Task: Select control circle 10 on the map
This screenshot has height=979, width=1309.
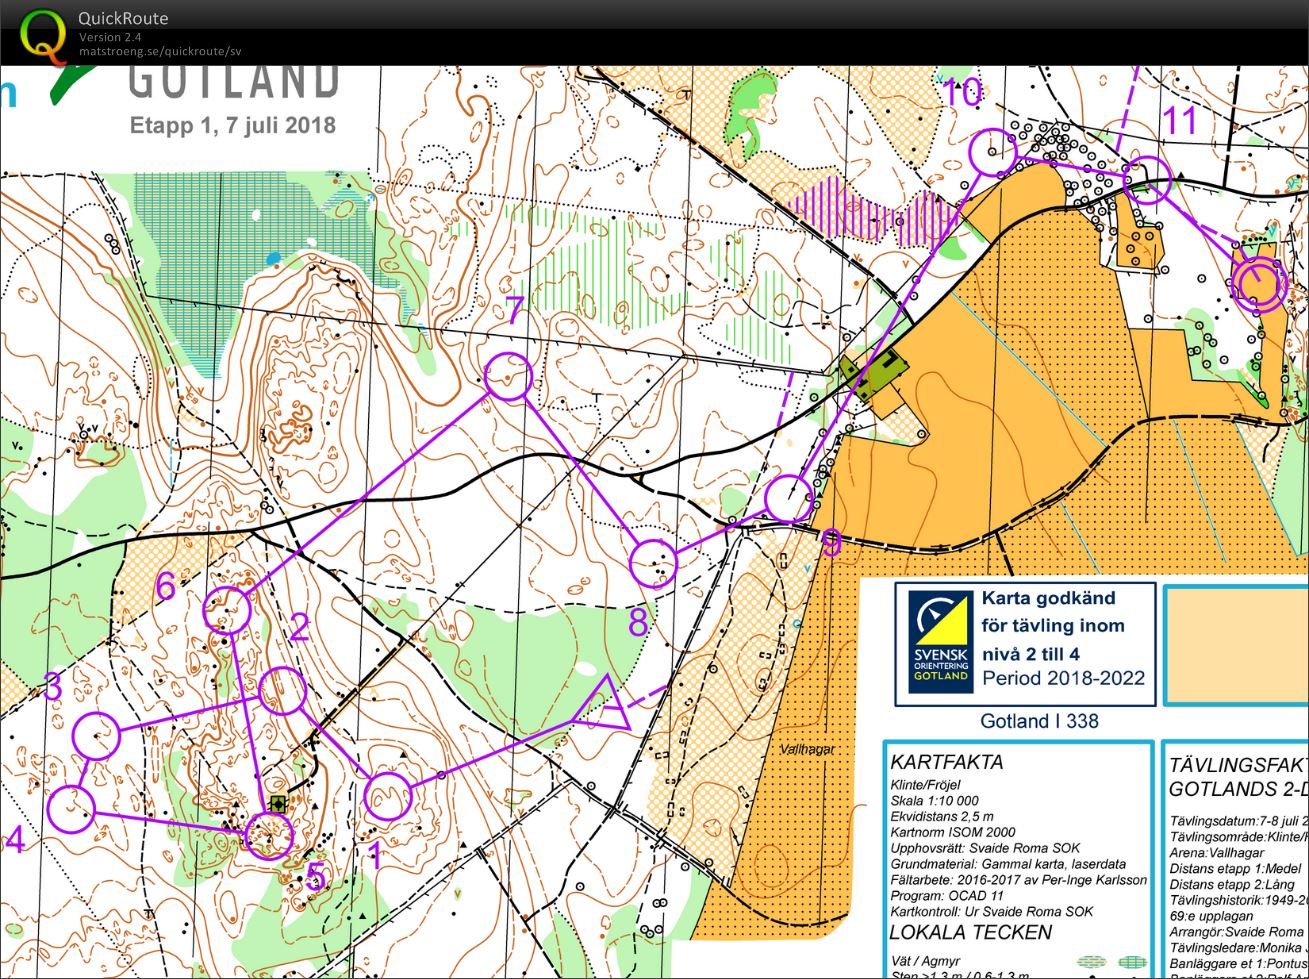Action: point(993,153)
